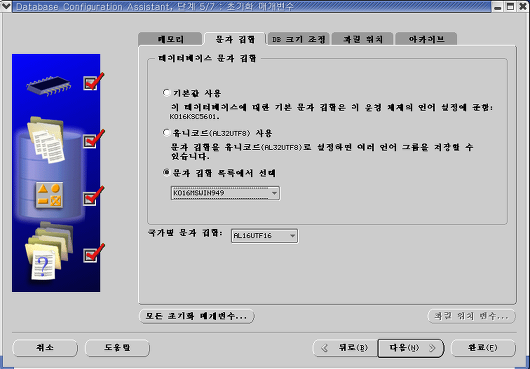The width and height of the screenshot is (530, 369).
Task: Open the KO16MSWIN949 character set dropdown
Action: point(225,193)
